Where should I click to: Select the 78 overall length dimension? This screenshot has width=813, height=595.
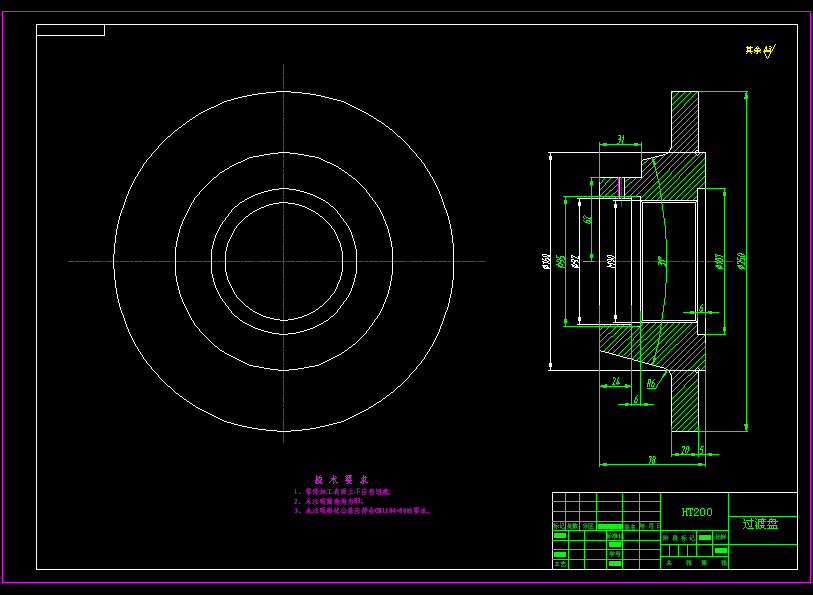coord(652,460)
